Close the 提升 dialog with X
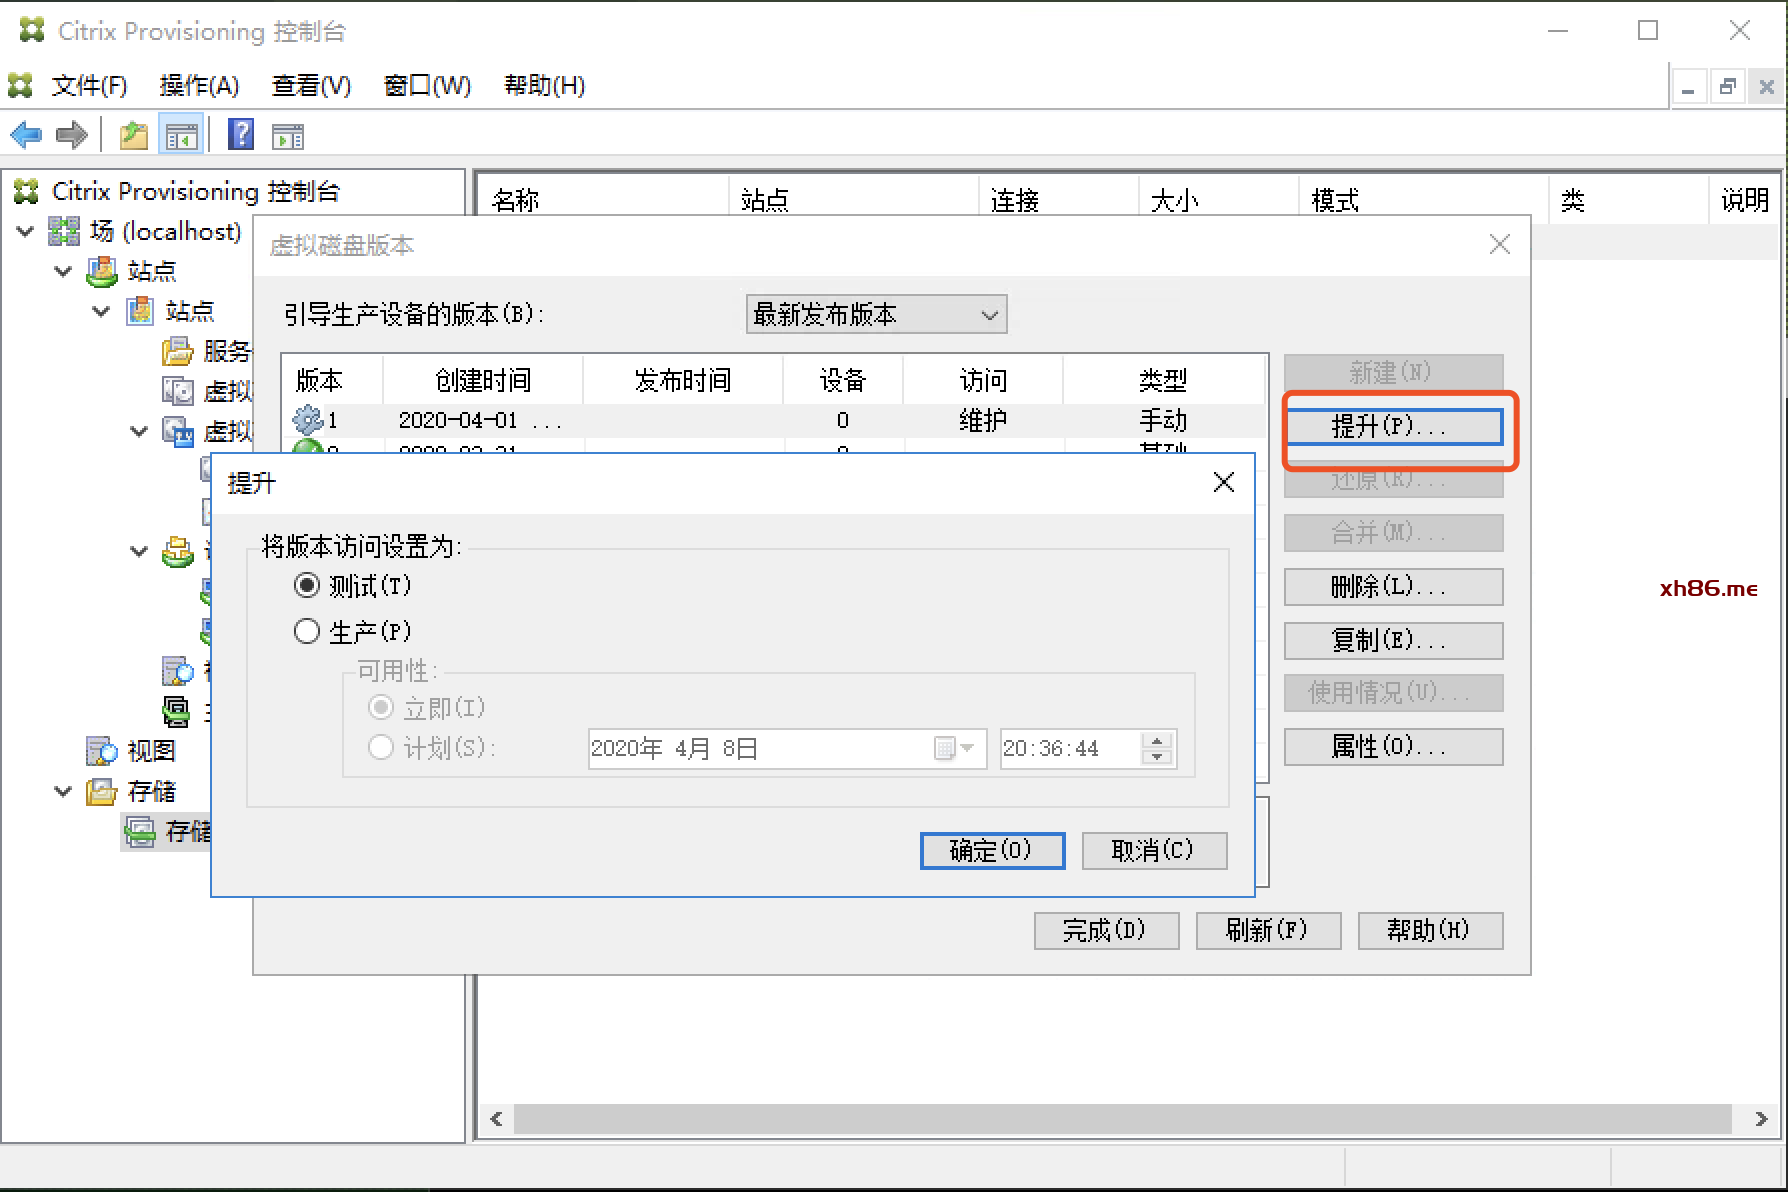The width and height of the screenshot is (1788, 1192). [x=1223, y=483]
